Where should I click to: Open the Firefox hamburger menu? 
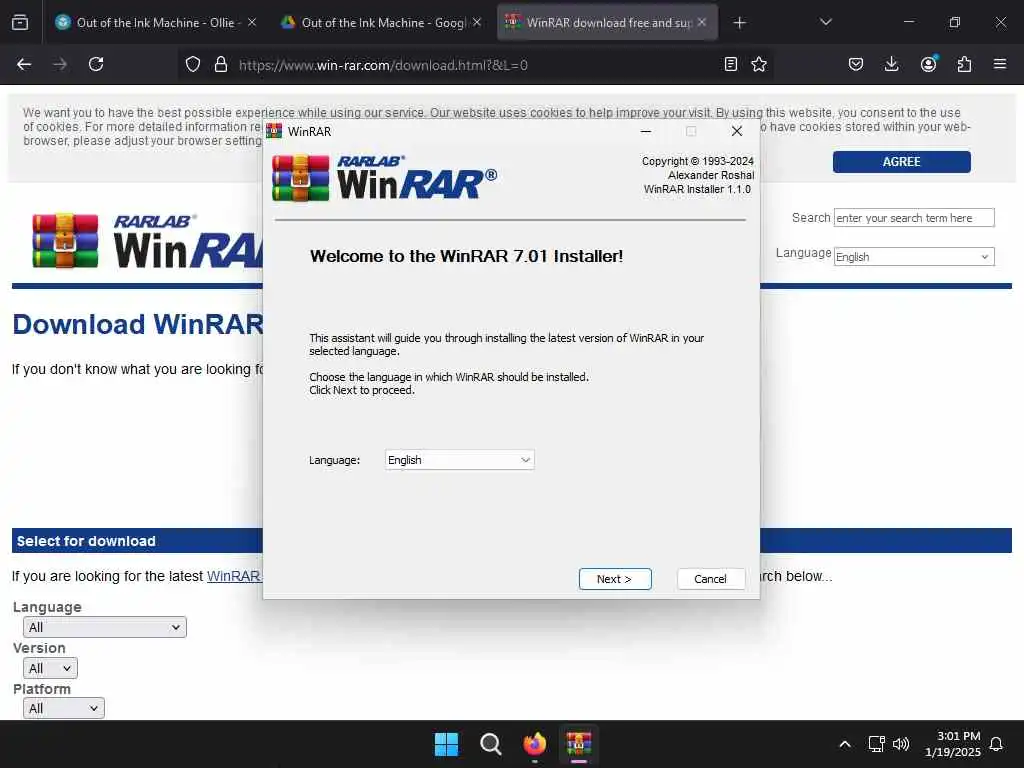(1000, 64)
